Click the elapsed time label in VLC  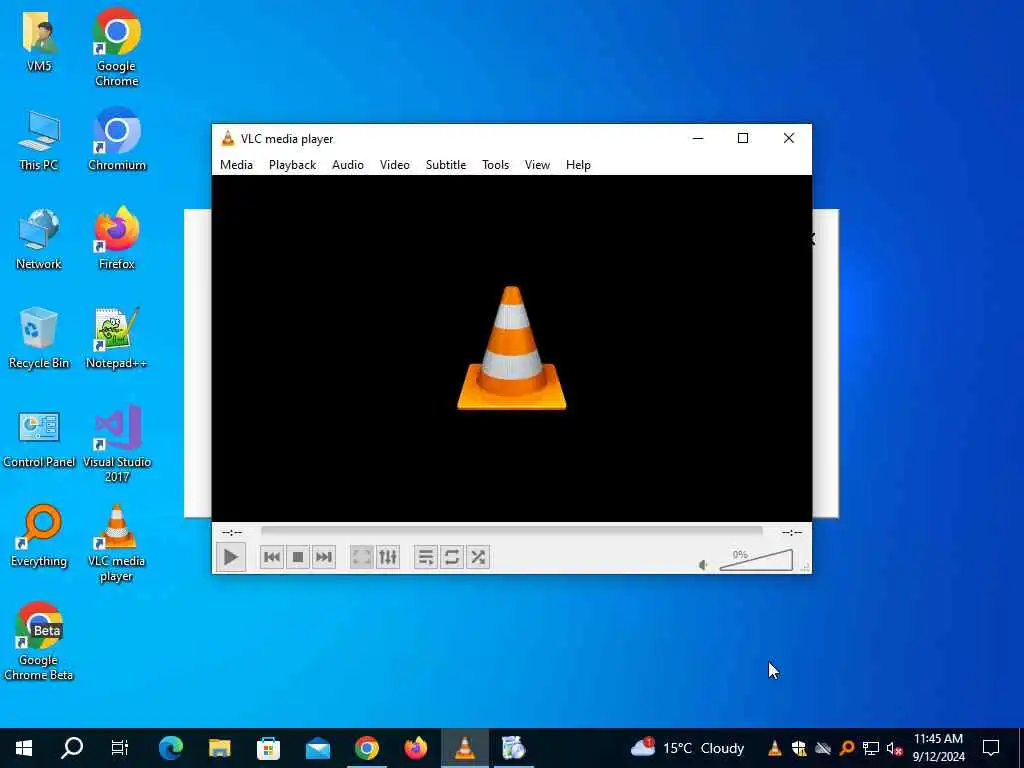pyautogui.click(x=232, y=532)
